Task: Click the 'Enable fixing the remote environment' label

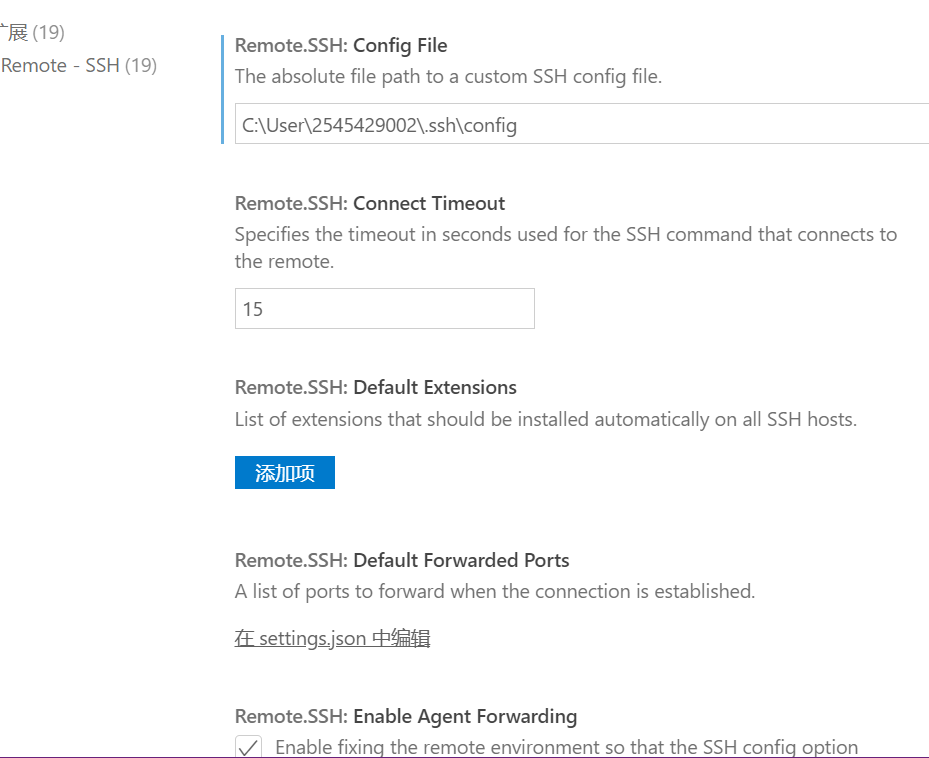Action: pyautogui.click(x=566, y=747)
